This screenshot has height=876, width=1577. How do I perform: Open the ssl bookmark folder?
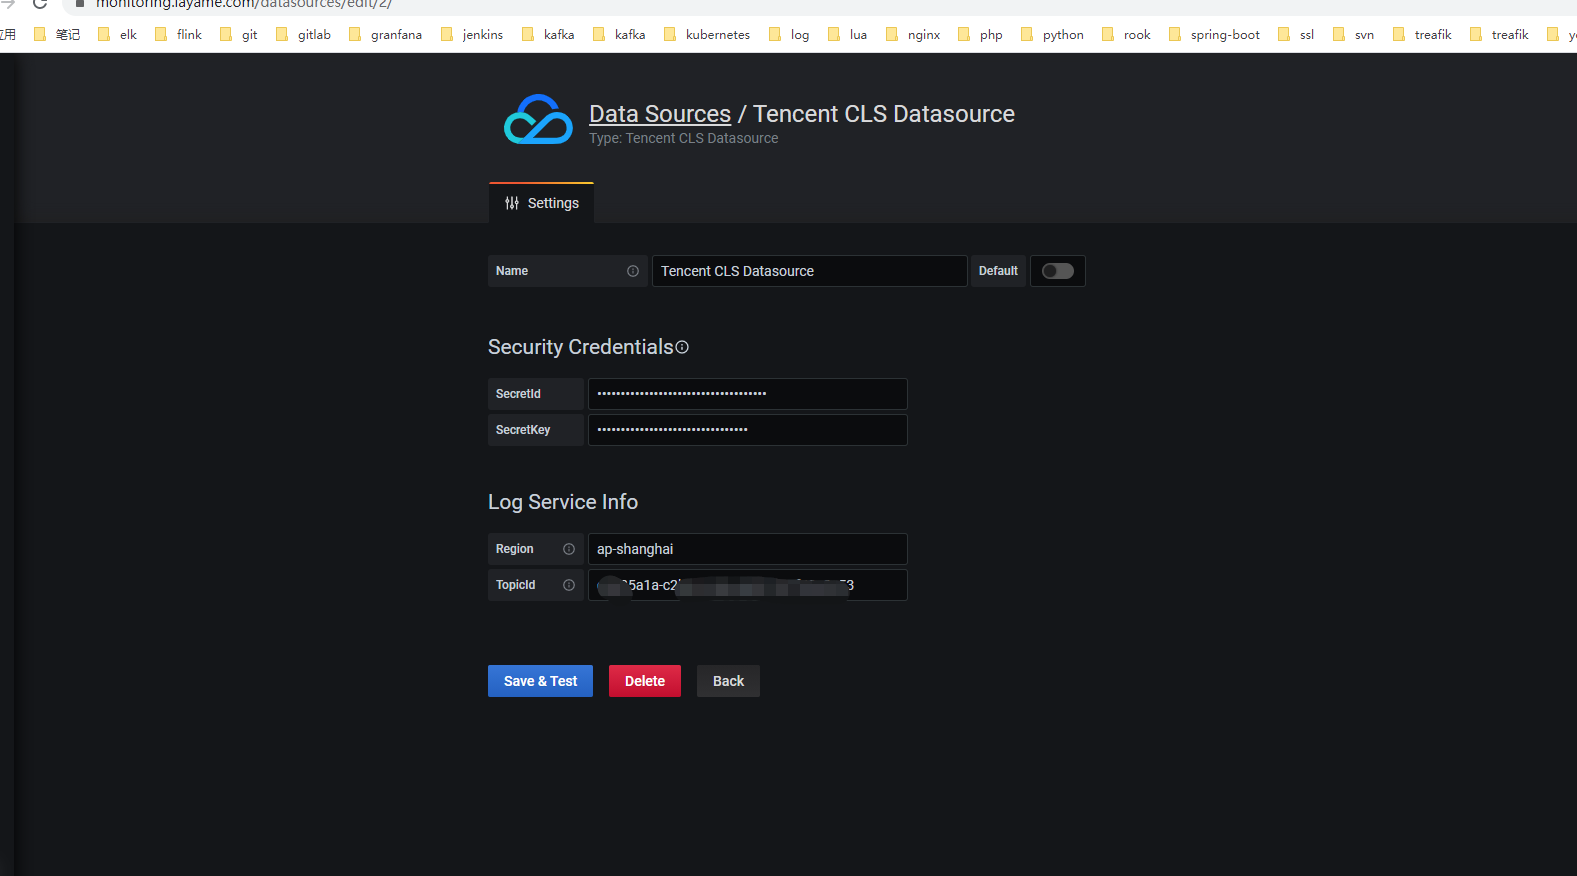coord(1296,34)
